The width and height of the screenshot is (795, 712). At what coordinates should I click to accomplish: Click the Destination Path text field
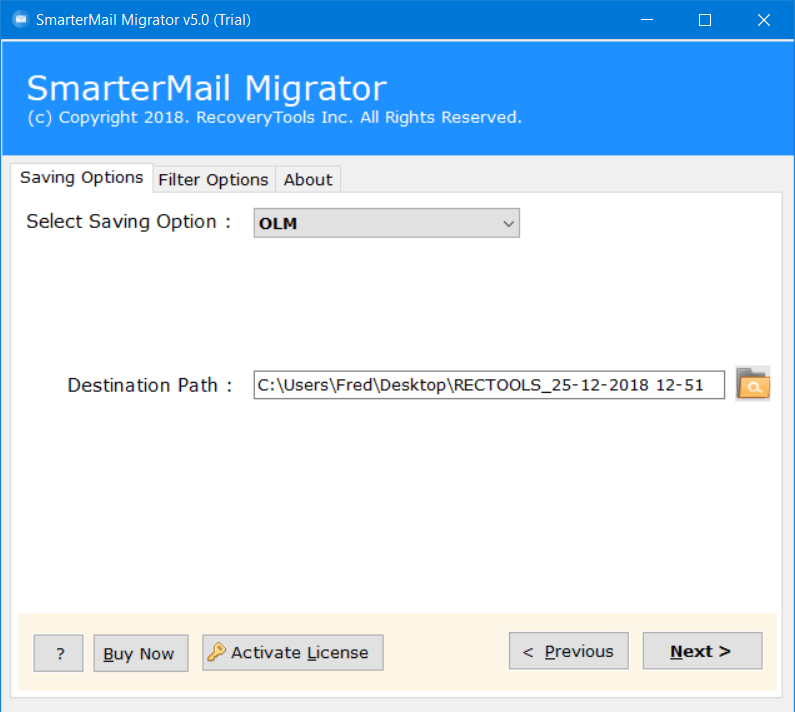(489, 385)
